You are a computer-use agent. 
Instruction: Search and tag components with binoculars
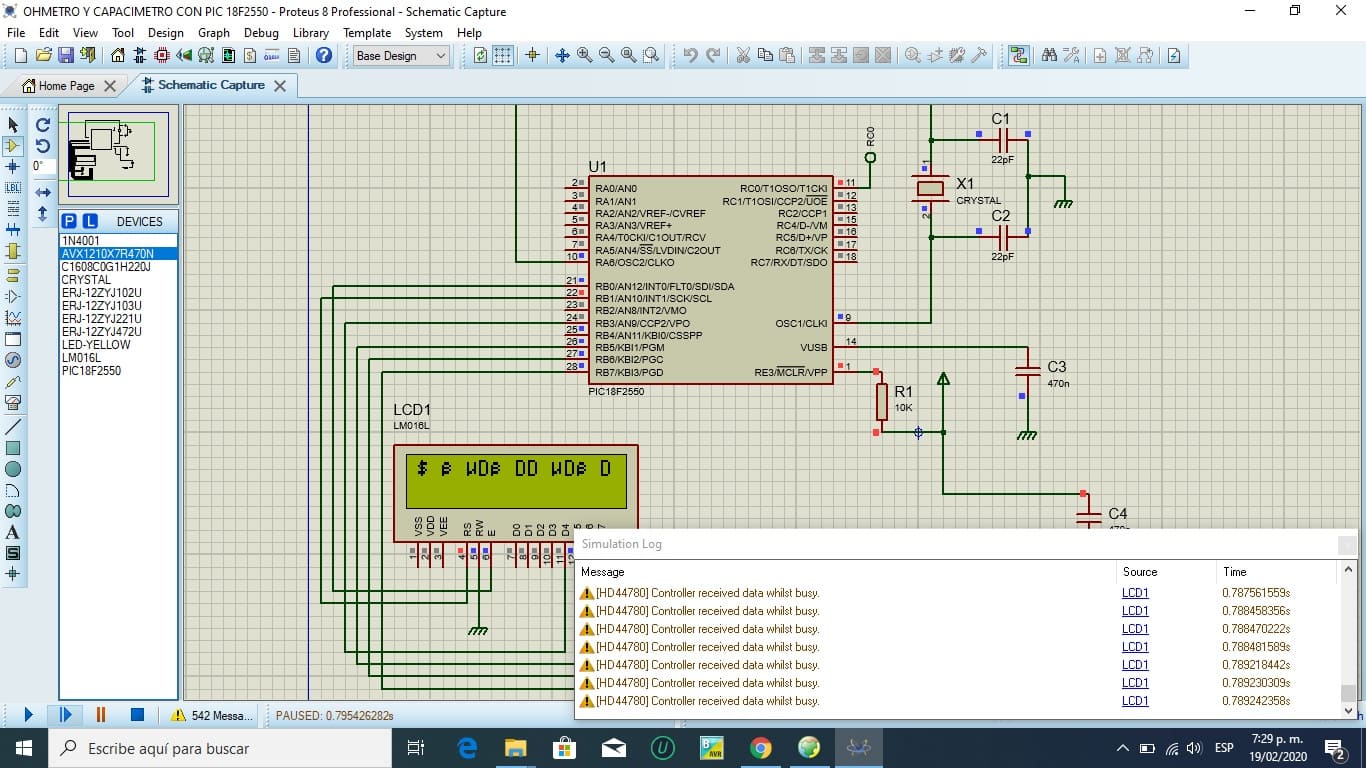1049,56
